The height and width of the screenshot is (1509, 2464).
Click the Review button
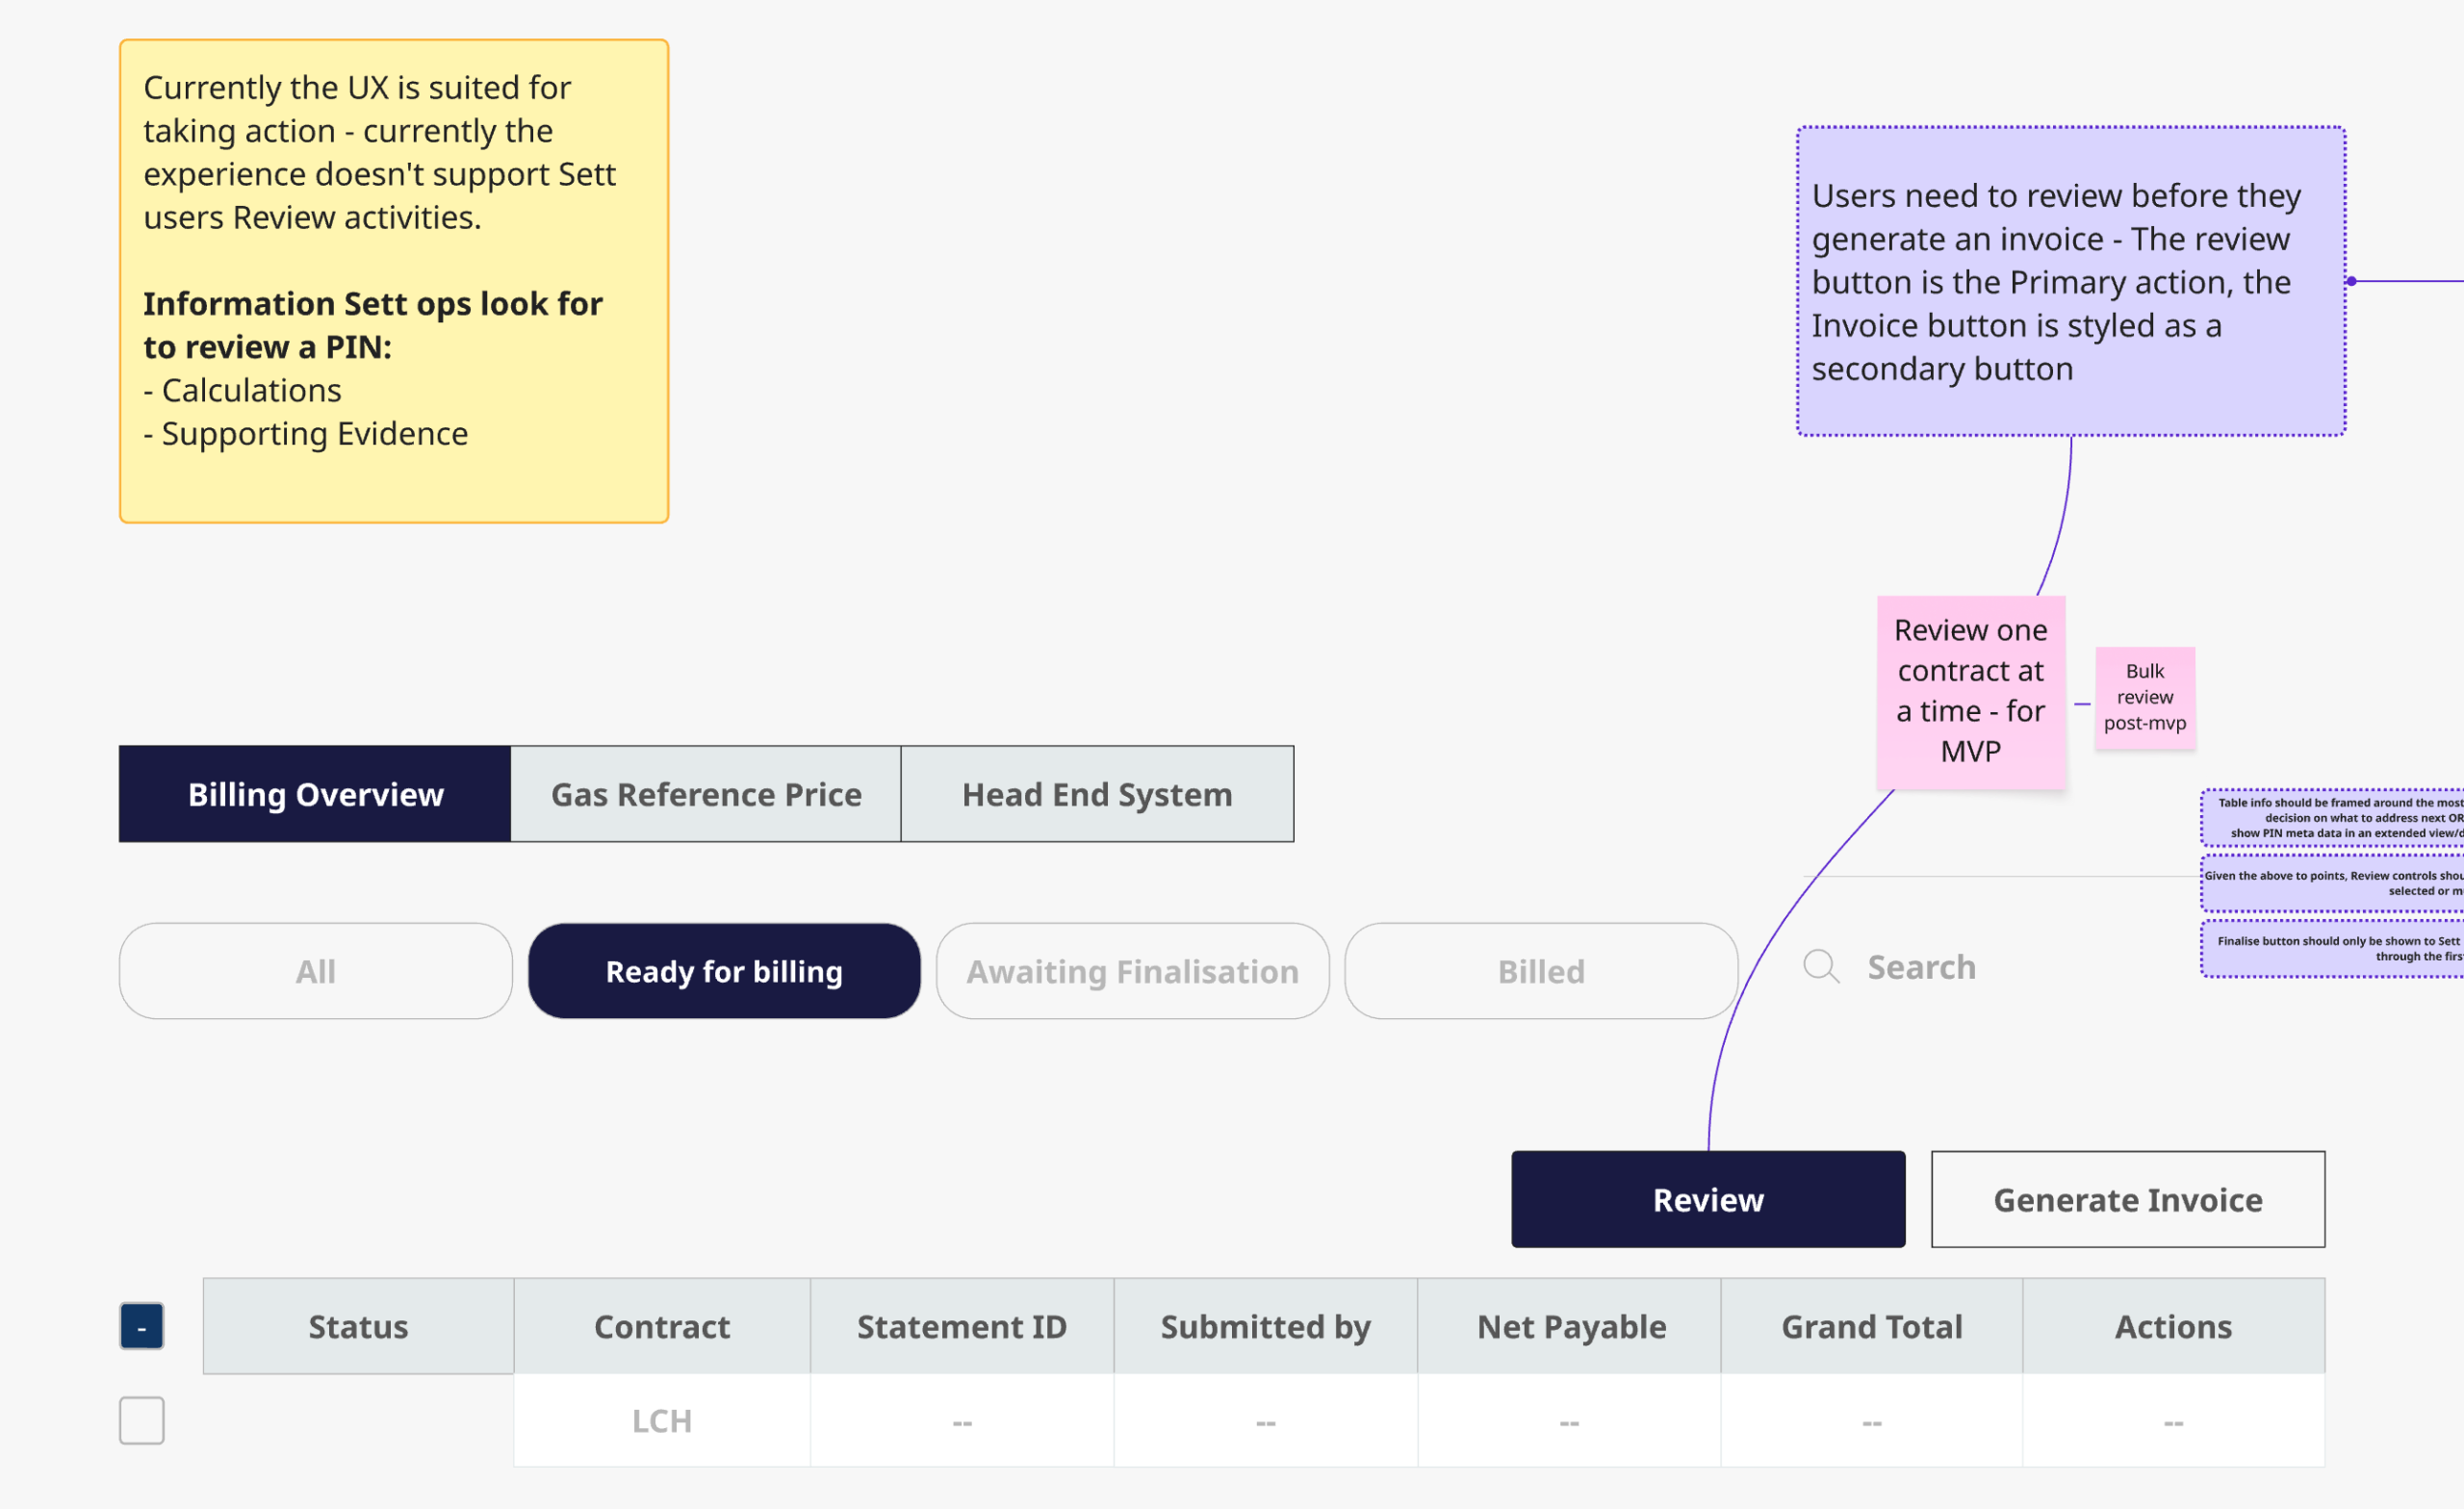pos(1708,1199)
